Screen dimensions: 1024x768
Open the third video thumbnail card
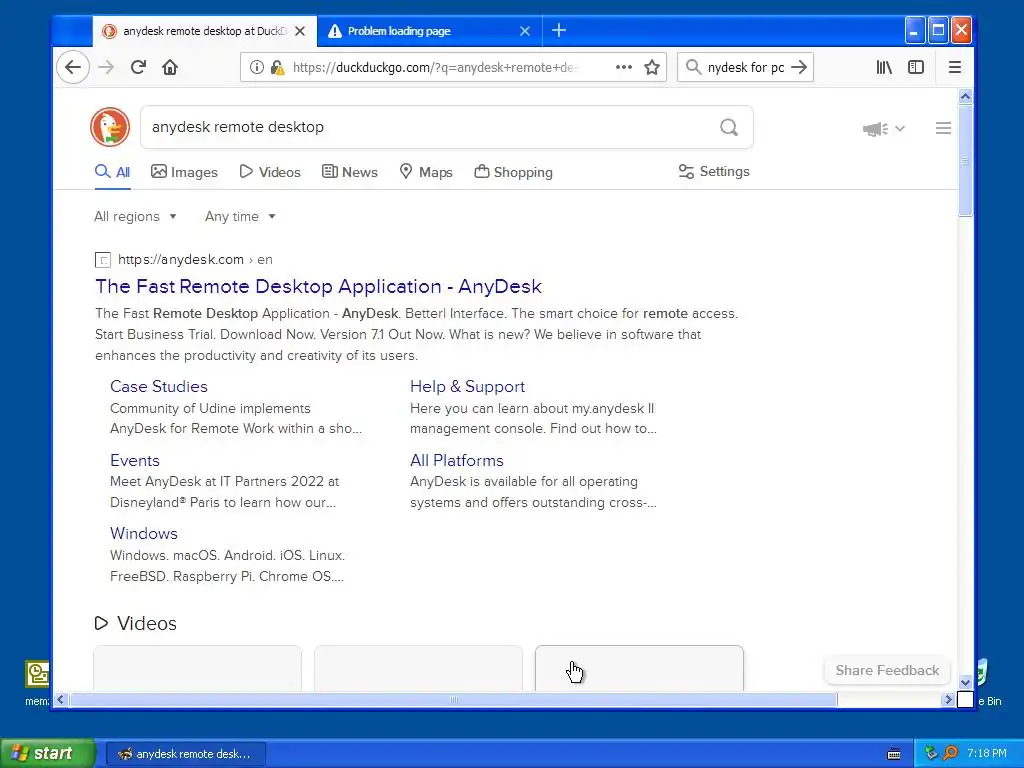[639, 668]
